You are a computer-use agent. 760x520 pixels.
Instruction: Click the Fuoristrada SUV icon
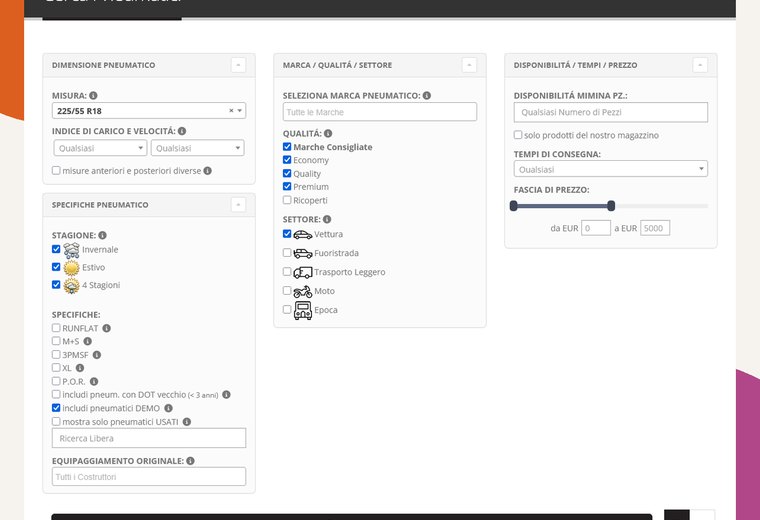[x=303, y=253]
